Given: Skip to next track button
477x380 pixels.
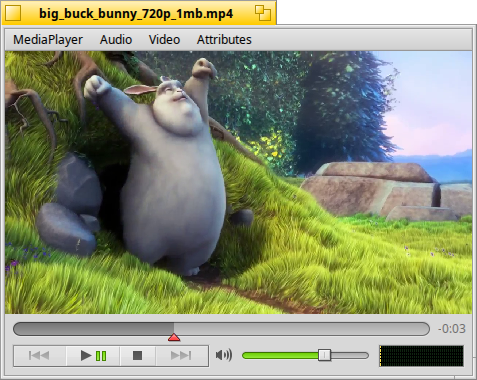Looking at the screenshot, I should coord(181,356).
